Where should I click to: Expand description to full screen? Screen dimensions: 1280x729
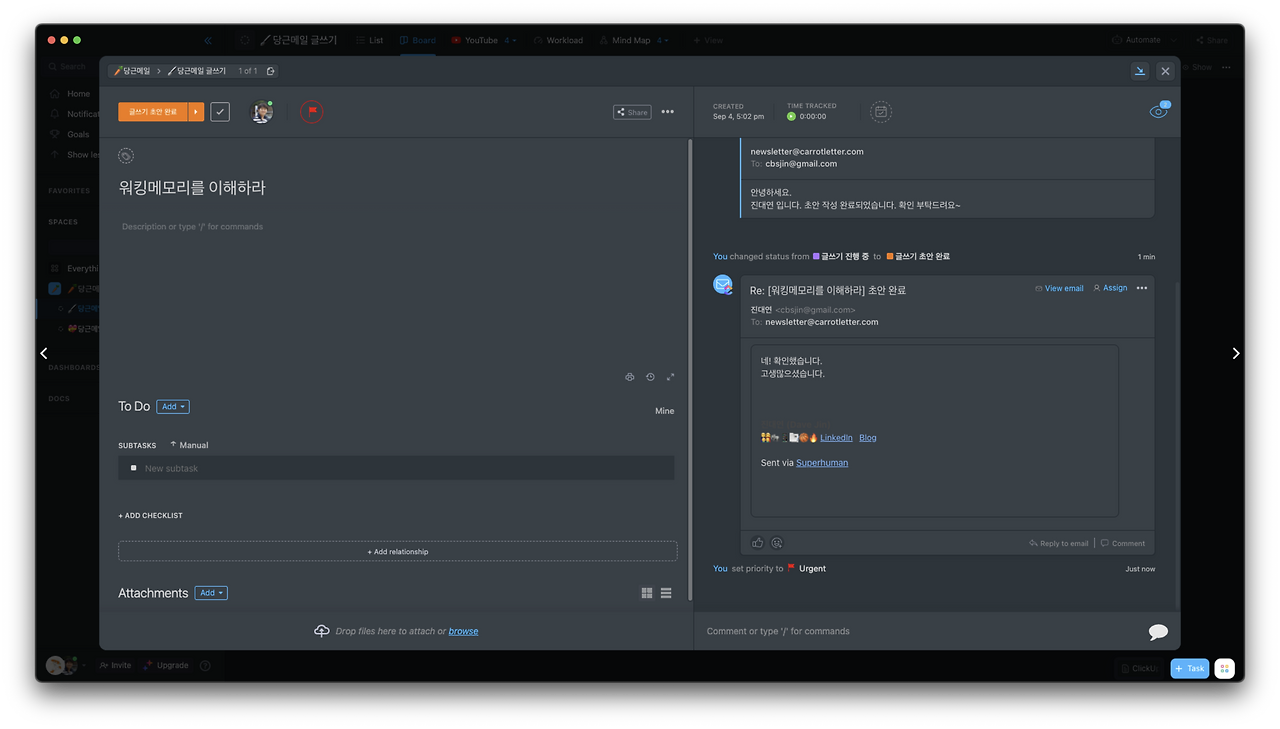[x=670, y=377]
